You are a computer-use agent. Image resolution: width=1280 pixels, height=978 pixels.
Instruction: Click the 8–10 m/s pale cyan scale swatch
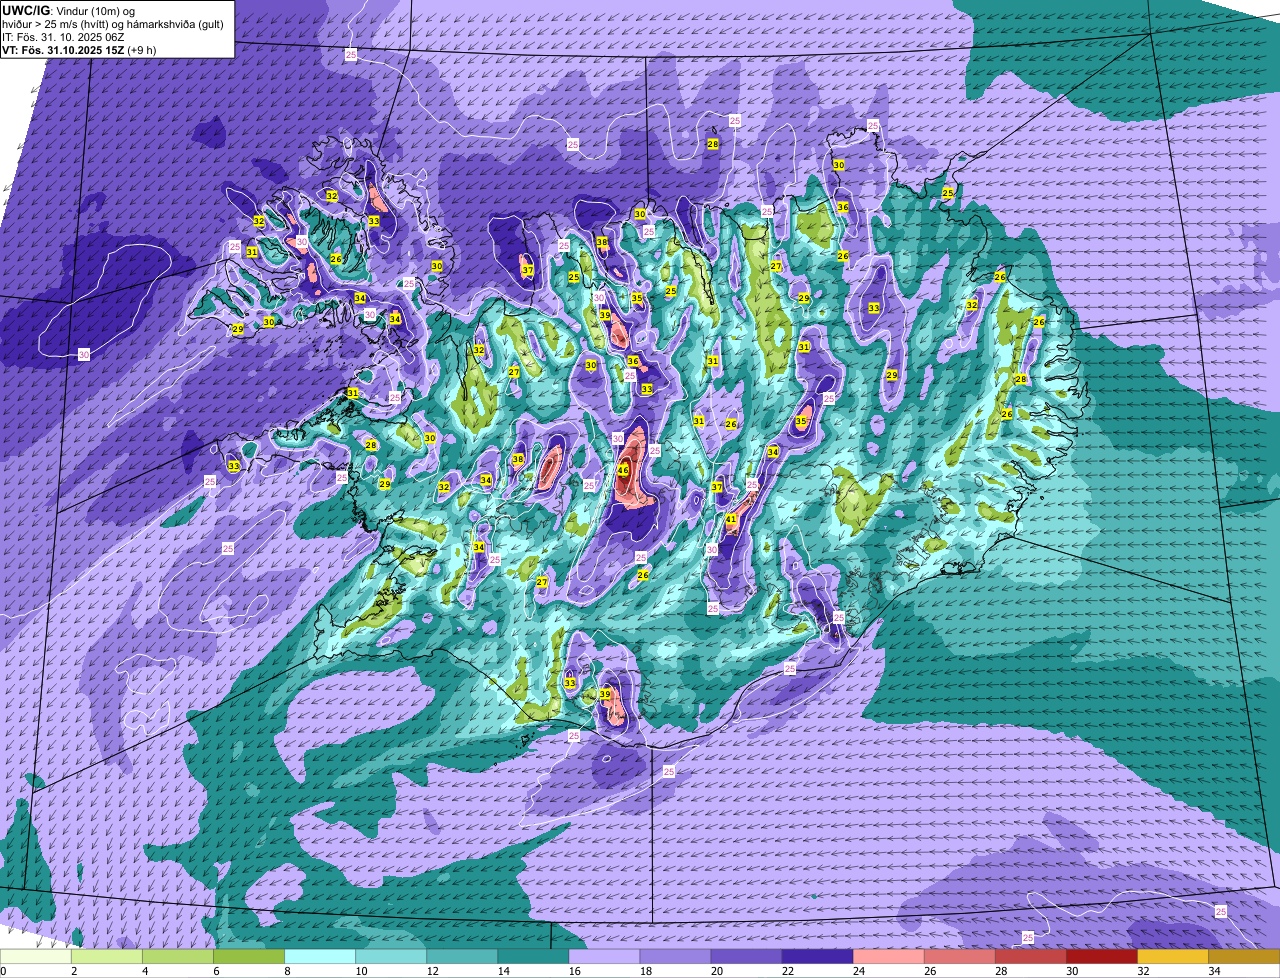pyautogui.click(x=320, y=957)
